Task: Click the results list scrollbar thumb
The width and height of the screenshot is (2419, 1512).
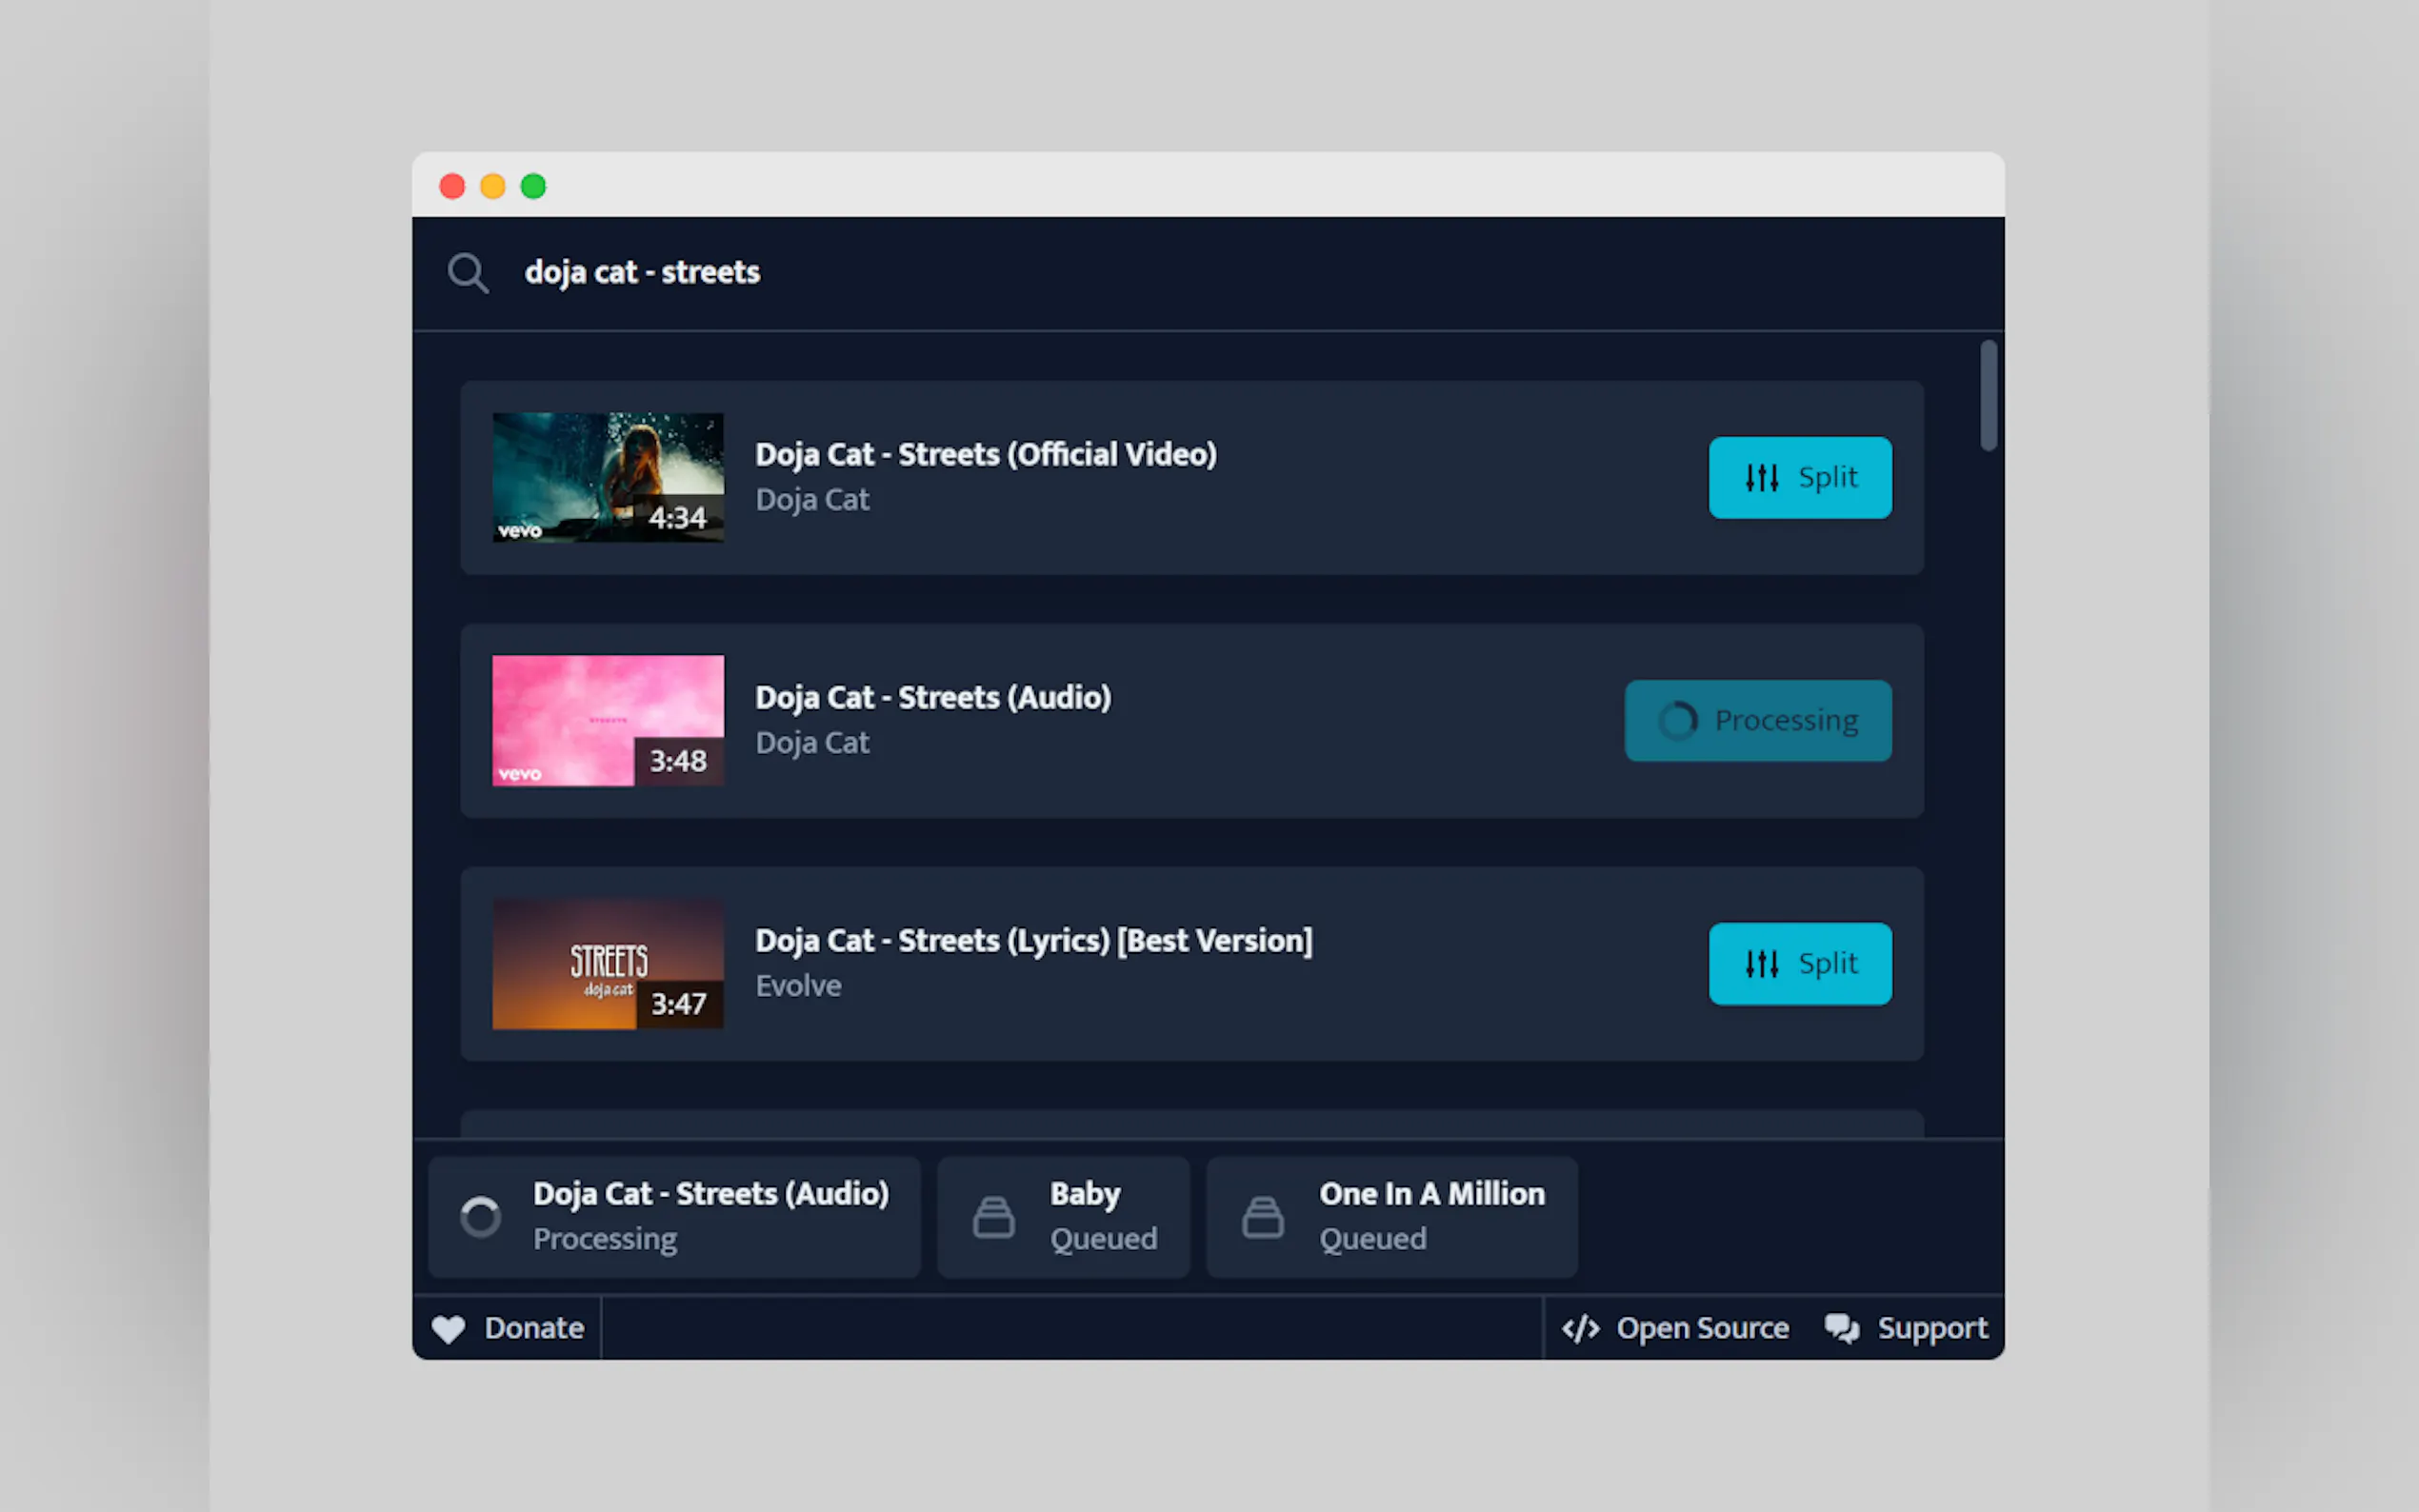Action: 1988,395
